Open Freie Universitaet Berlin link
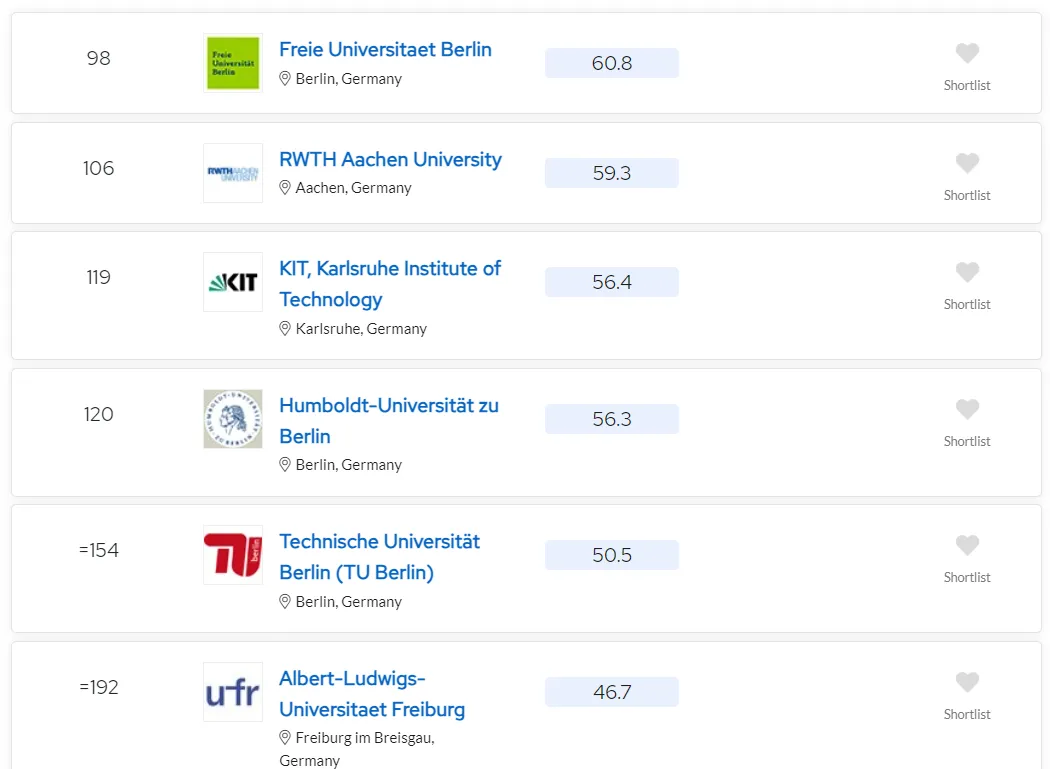The image size is (1050, 769). (385, 50)
